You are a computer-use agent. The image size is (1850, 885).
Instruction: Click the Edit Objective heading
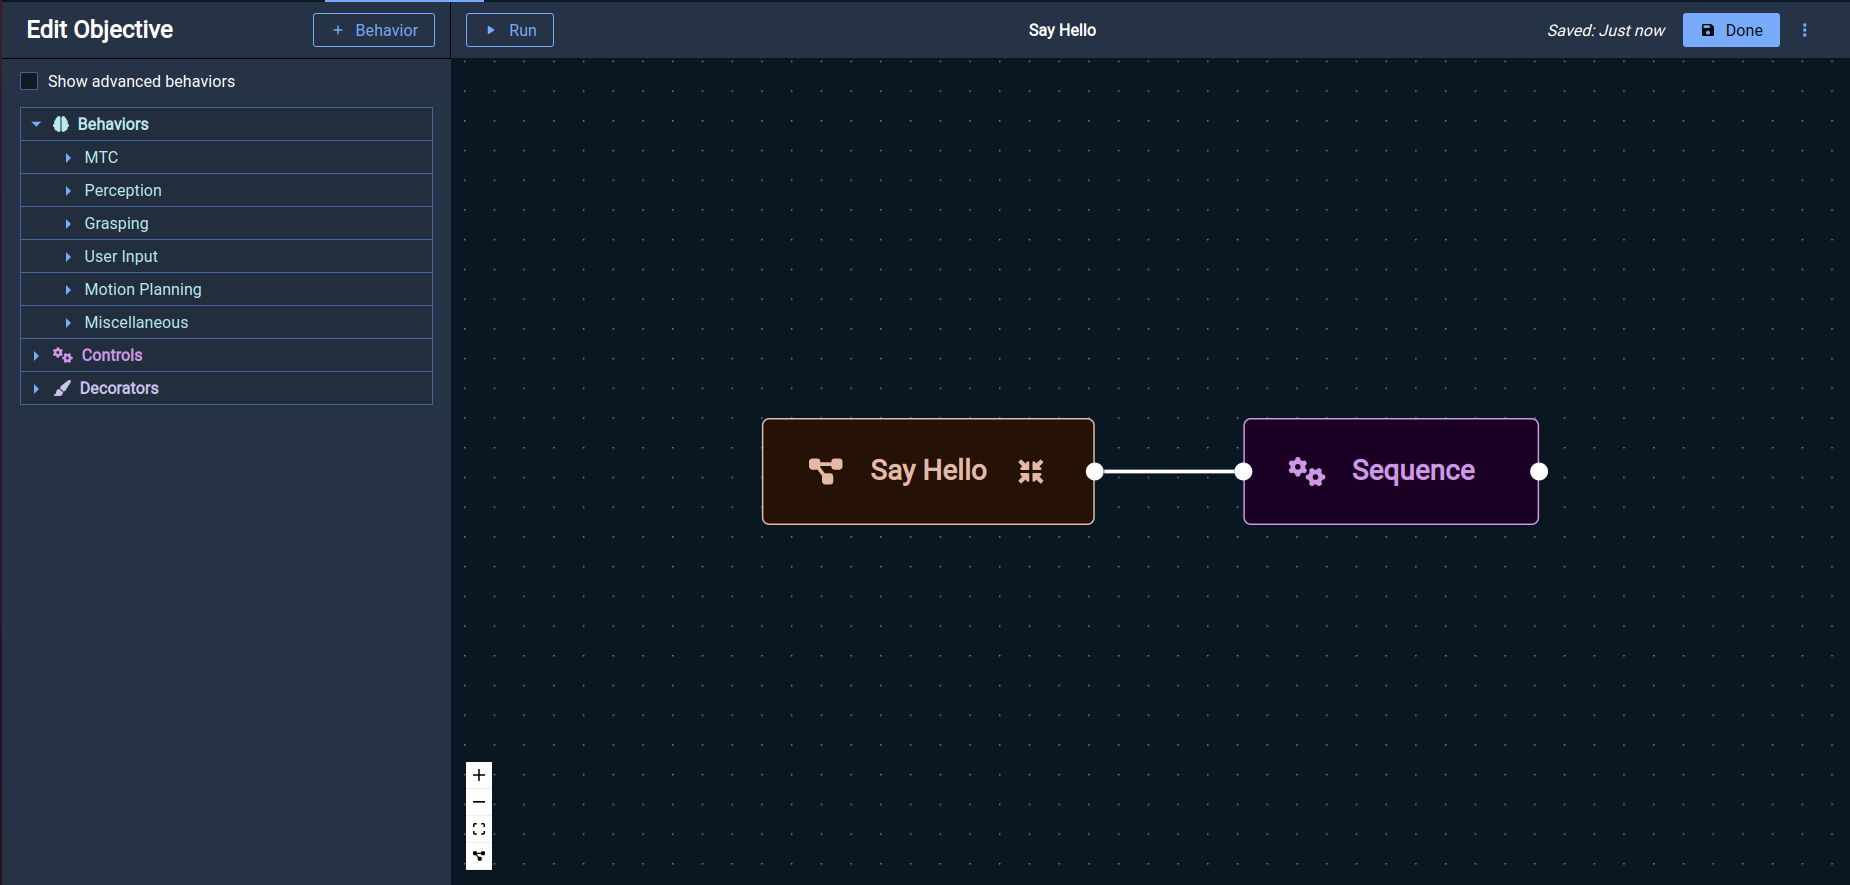100,30
